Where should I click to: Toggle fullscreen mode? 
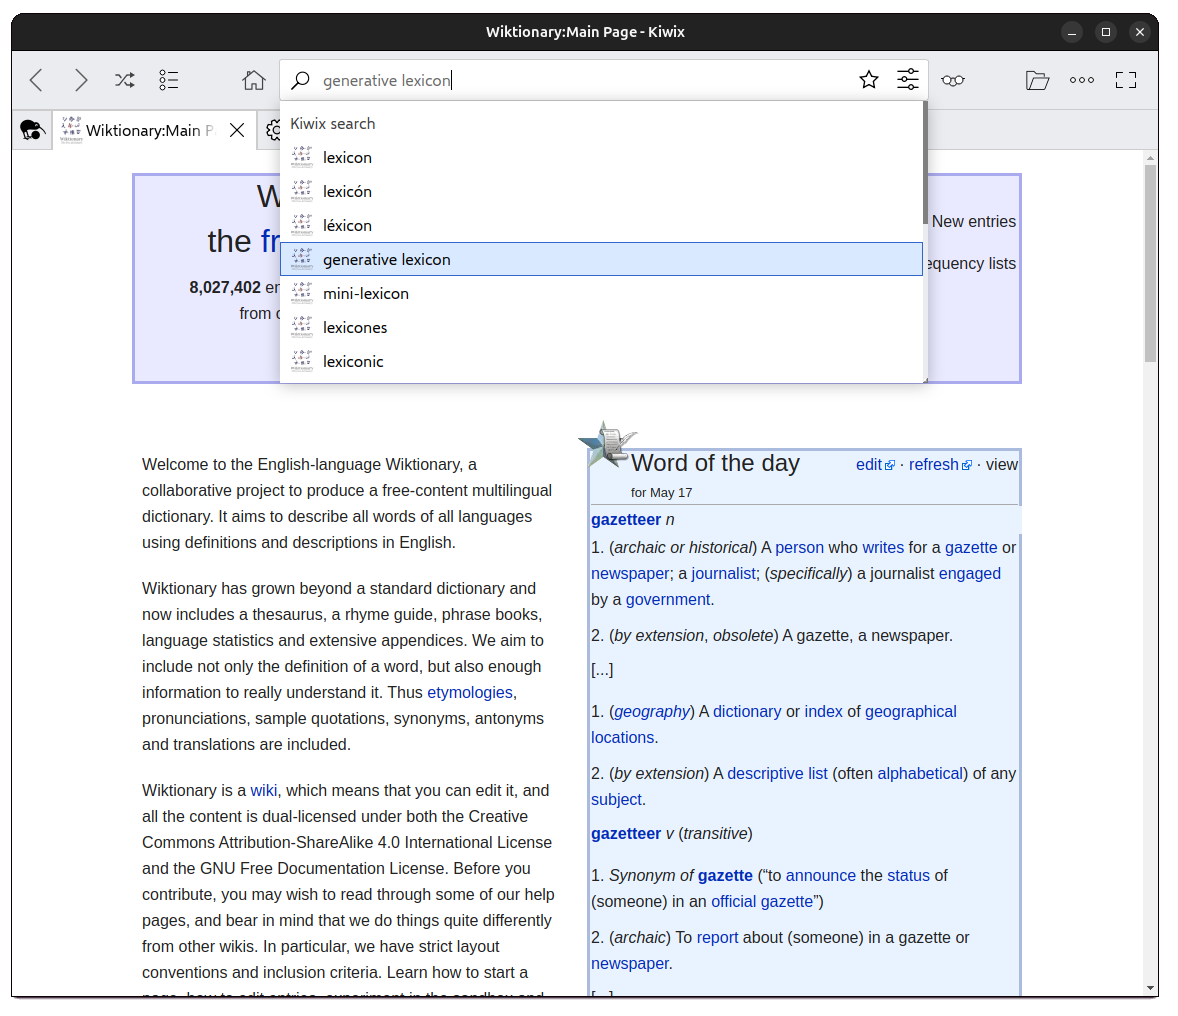tap(1126, 80)
